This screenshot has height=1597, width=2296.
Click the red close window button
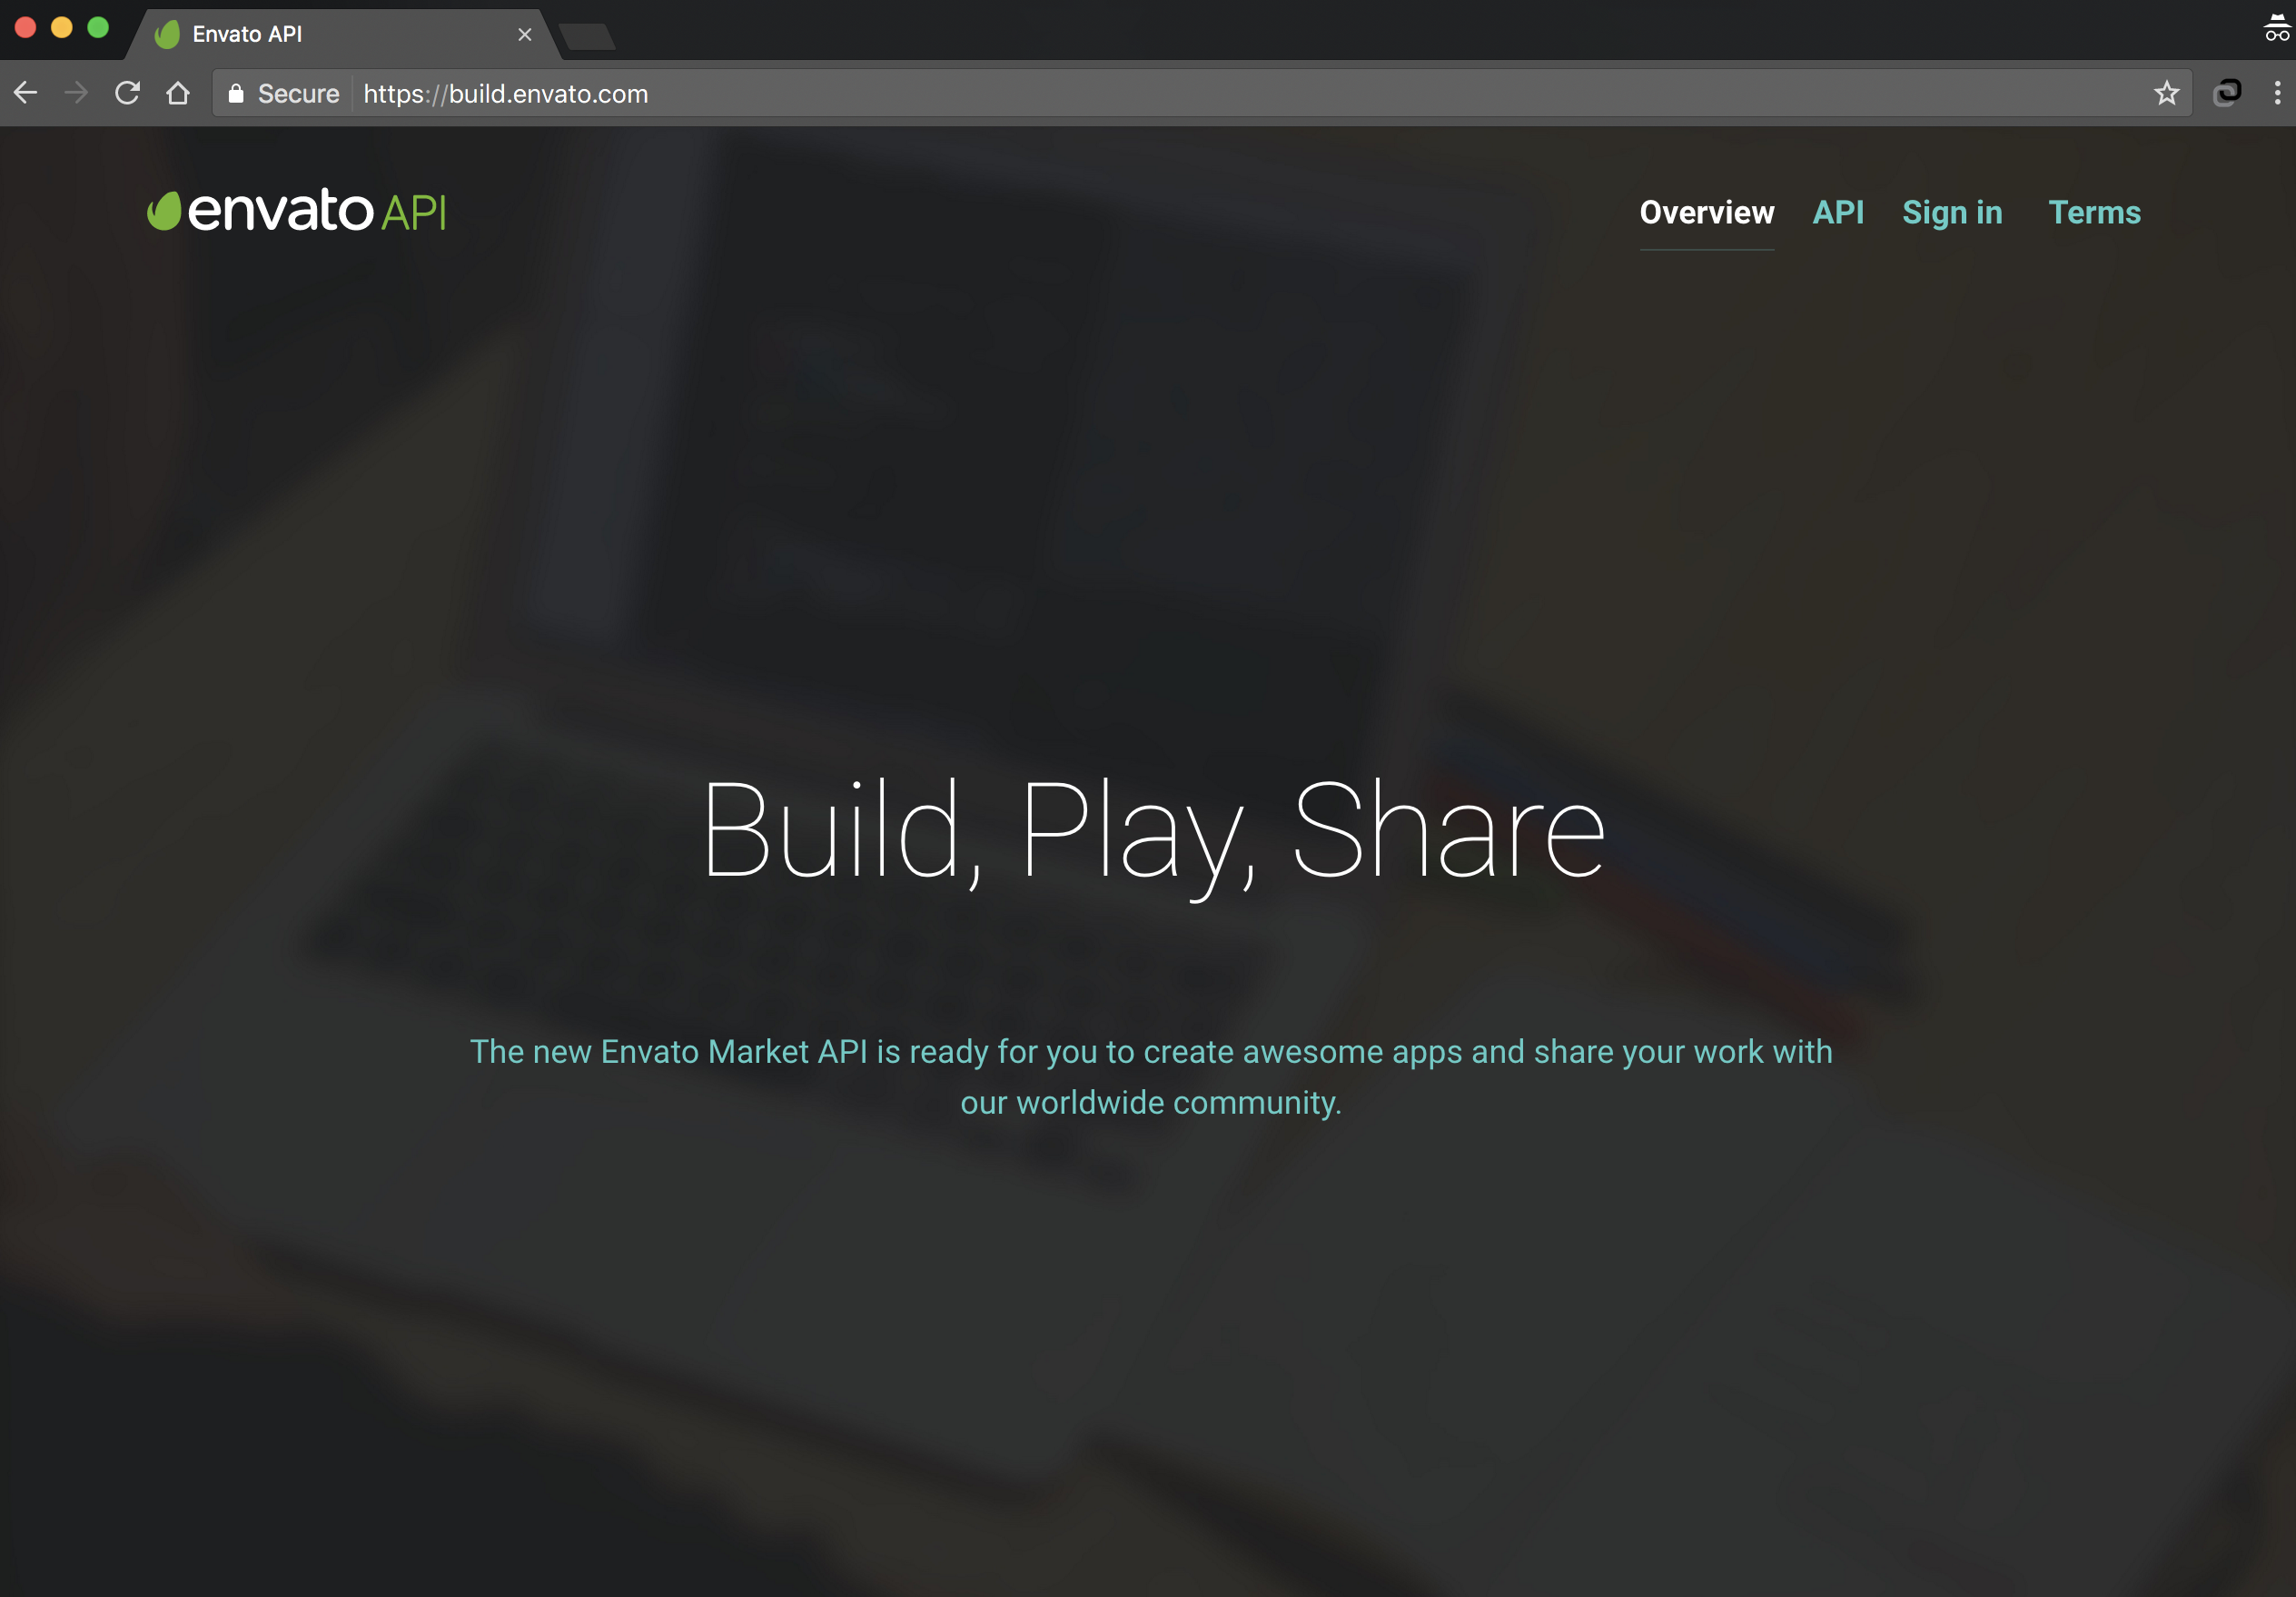26,28
